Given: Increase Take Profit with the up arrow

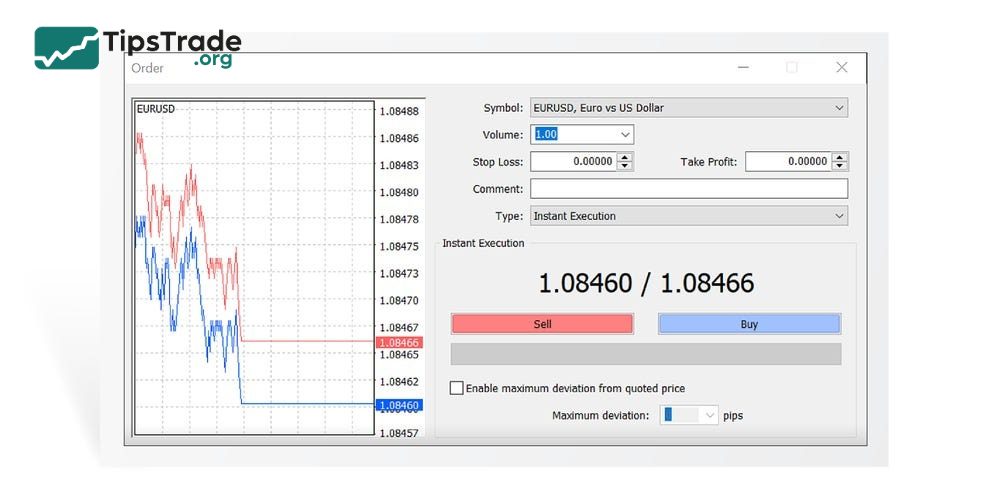Looking at the screenshot, I should coord(840,157).
